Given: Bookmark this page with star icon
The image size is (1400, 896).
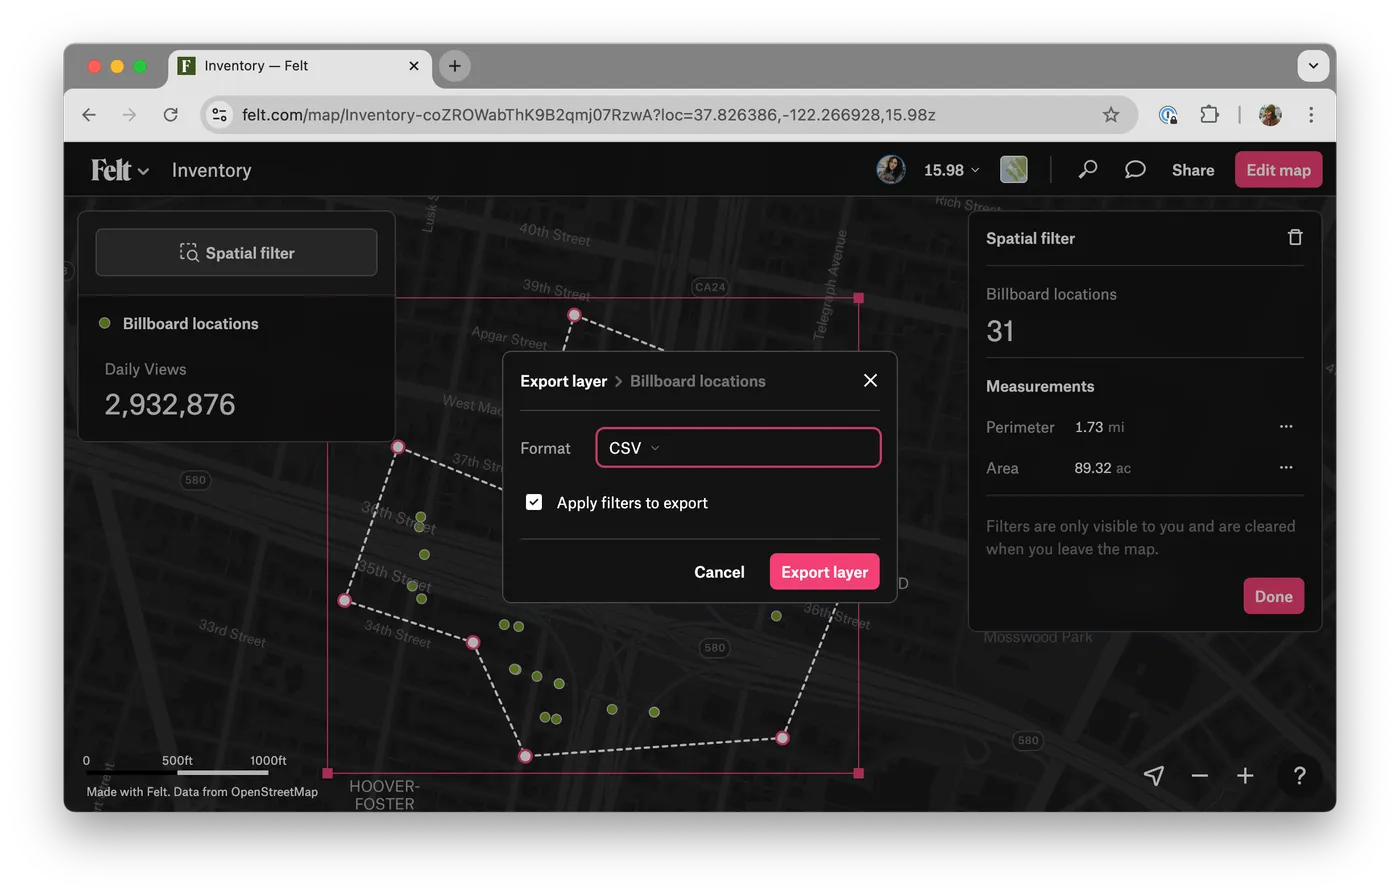Looking at the screenshot, I should [1111, 115].
